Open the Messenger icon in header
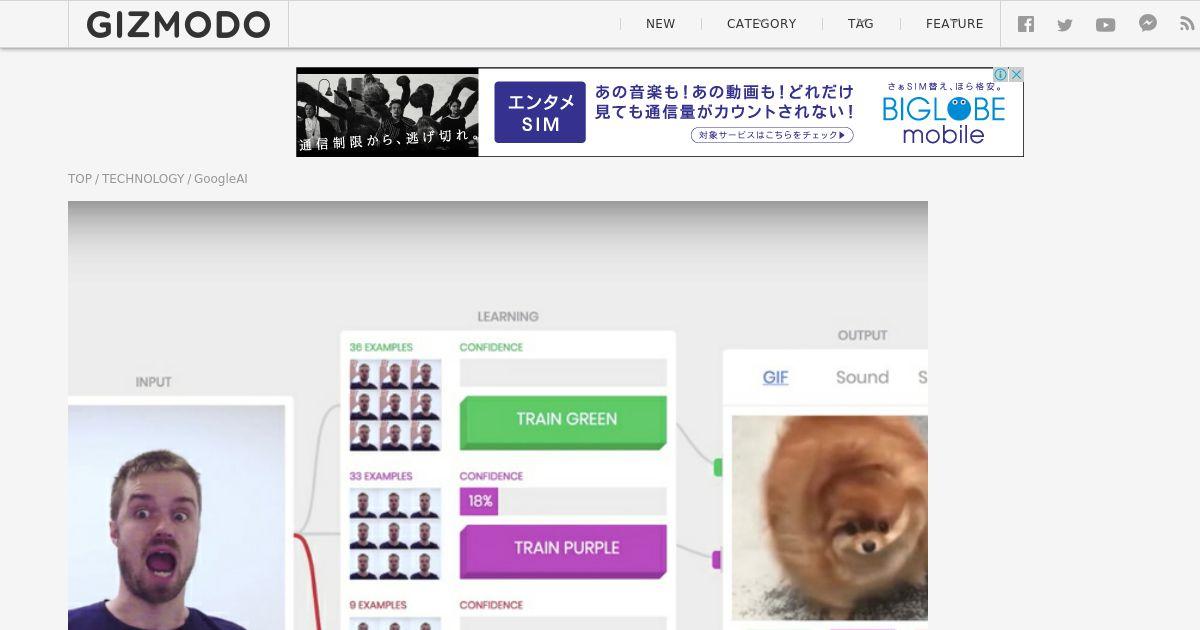 click(x=1148, y=23)
